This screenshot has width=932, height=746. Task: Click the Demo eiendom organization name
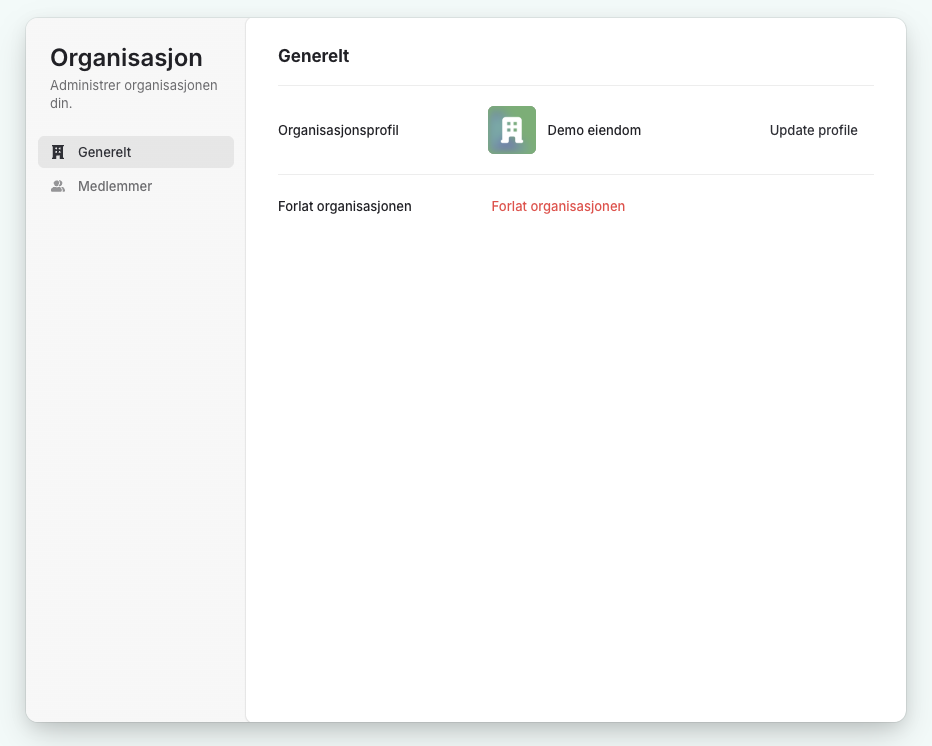(x=594, y=130)
